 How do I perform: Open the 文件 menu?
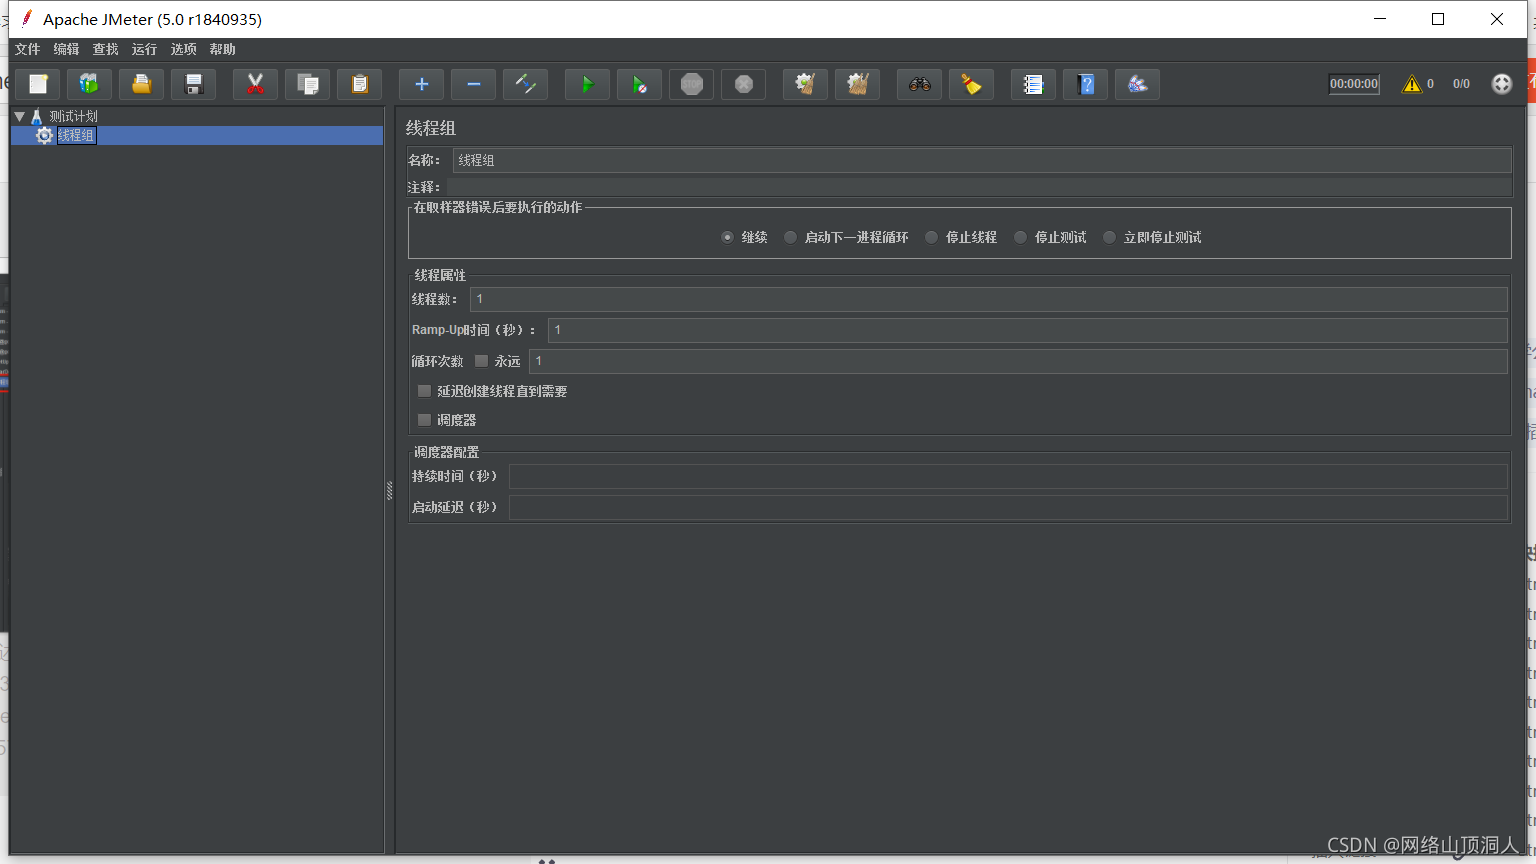click(x=27, y=49)
